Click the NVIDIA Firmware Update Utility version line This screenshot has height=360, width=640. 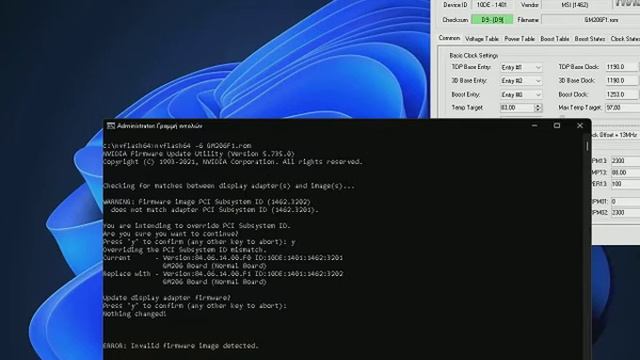click(199, 154)
